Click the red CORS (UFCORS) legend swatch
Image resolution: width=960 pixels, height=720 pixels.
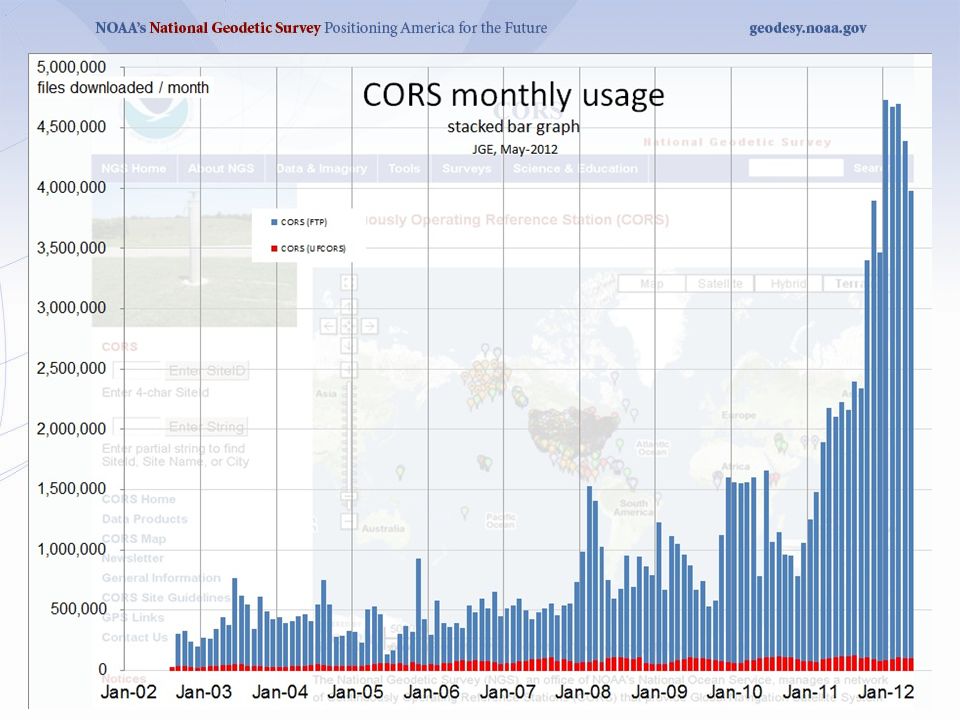point(274,249)
